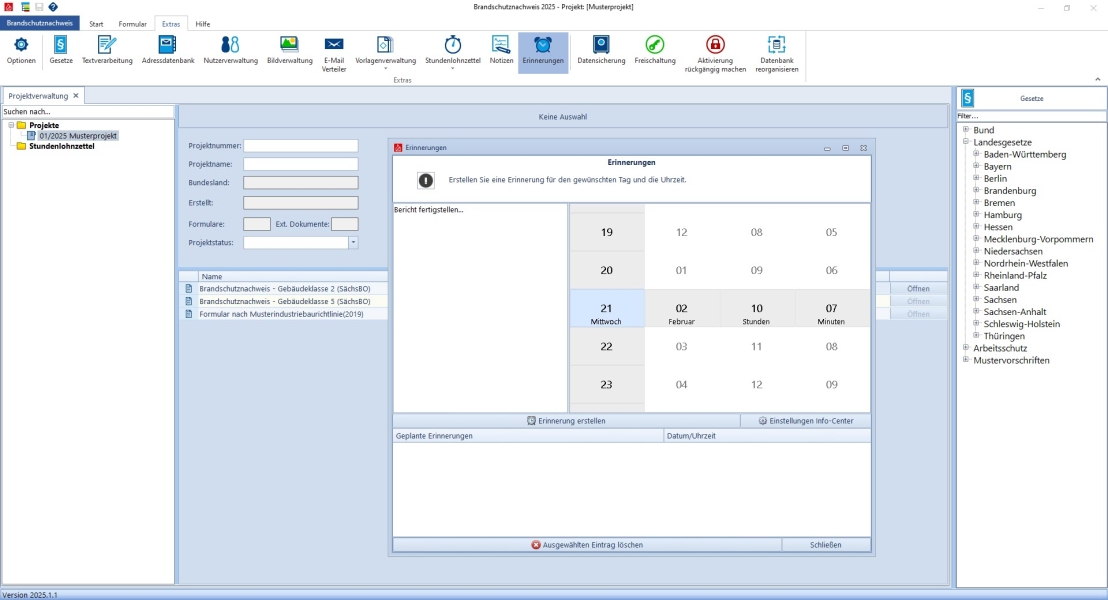Switch to the Start ribbon tab
This screenshot has height=600, width=1108.
pos(96,24)
